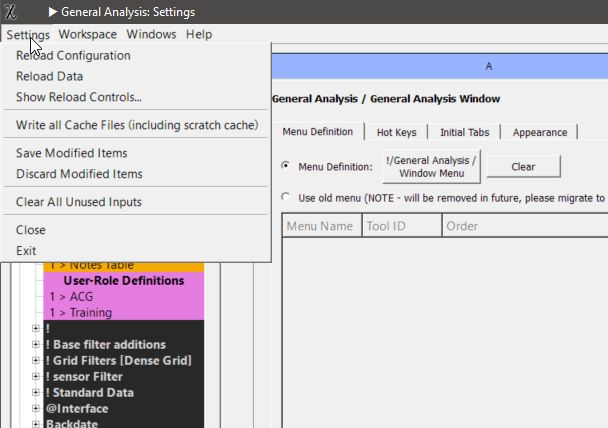The image size is (608, 428).
Task: Expand the ! Grid Filters [Dense Grid] node
Action: point(36,360)
